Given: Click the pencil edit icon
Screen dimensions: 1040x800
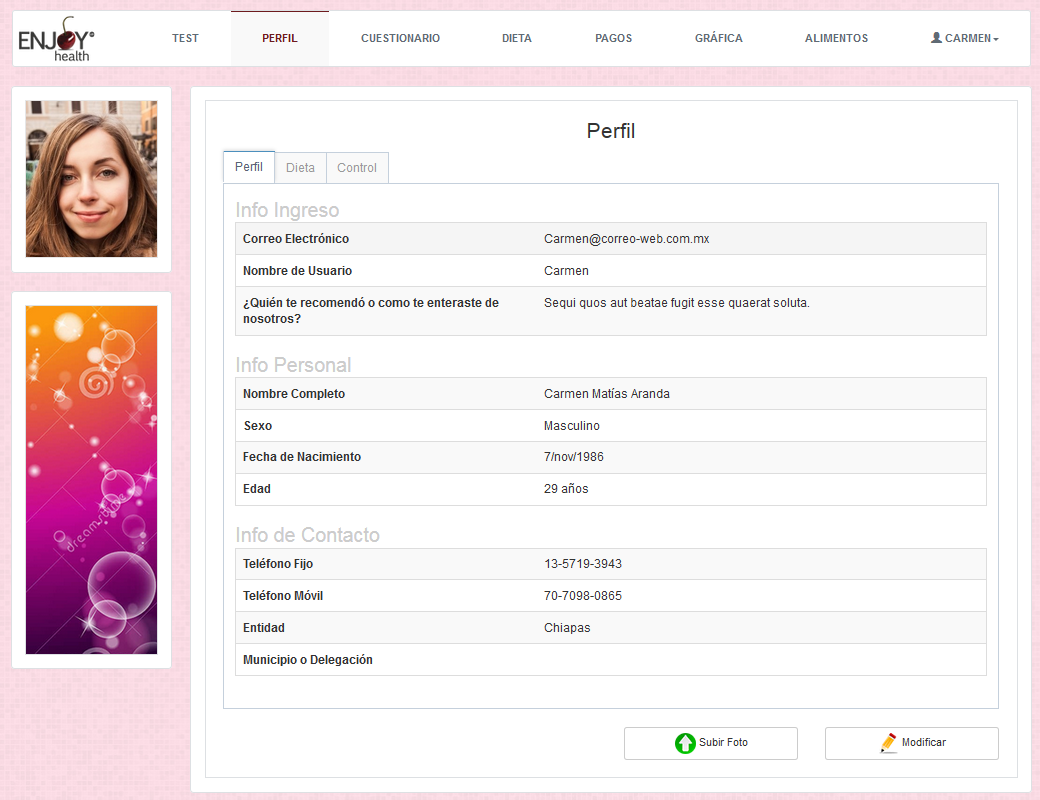Looking at the screenshot, I should click(x=888, y=743).
